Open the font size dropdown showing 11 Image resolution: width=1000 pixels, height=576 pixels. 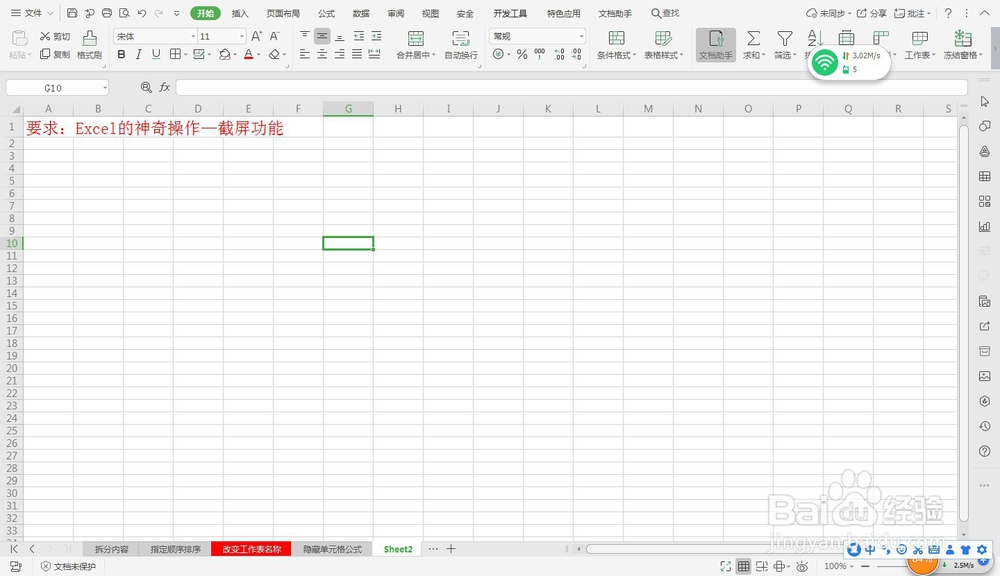tap(242, 36)
